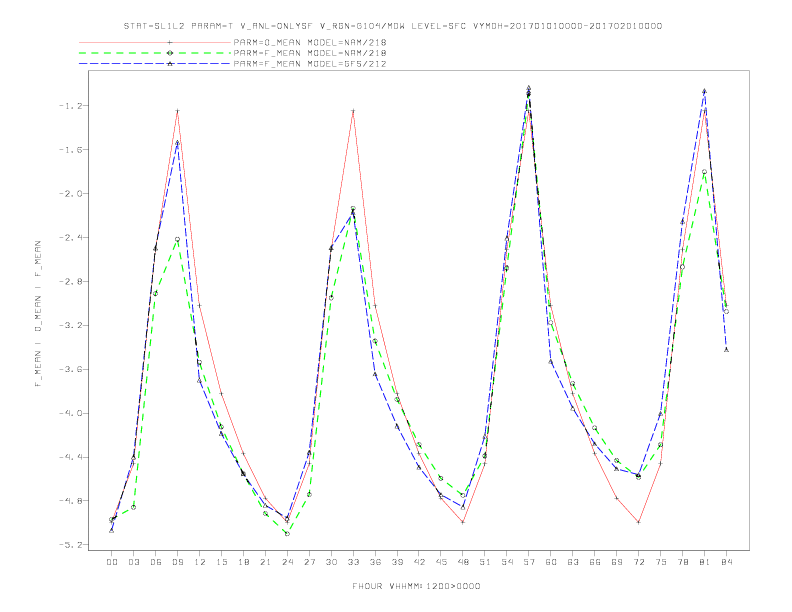
Task: Click x-axis hour label 36
Action: point(375,562)
